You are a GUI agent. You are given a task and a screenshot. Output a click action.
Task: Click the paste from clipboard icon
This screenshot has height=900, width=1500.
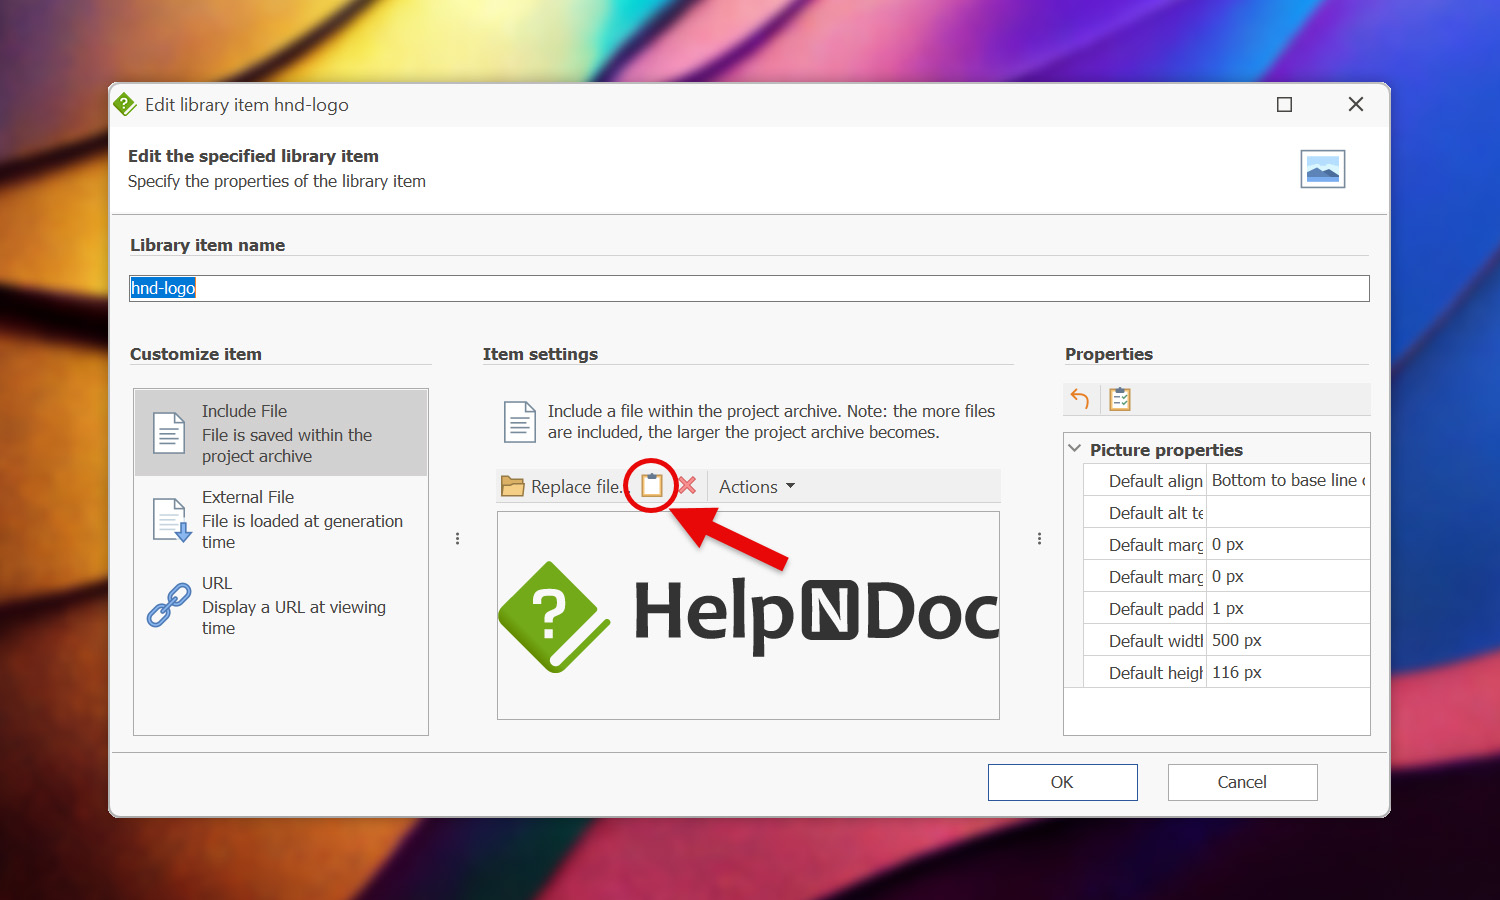coord(652,486)
